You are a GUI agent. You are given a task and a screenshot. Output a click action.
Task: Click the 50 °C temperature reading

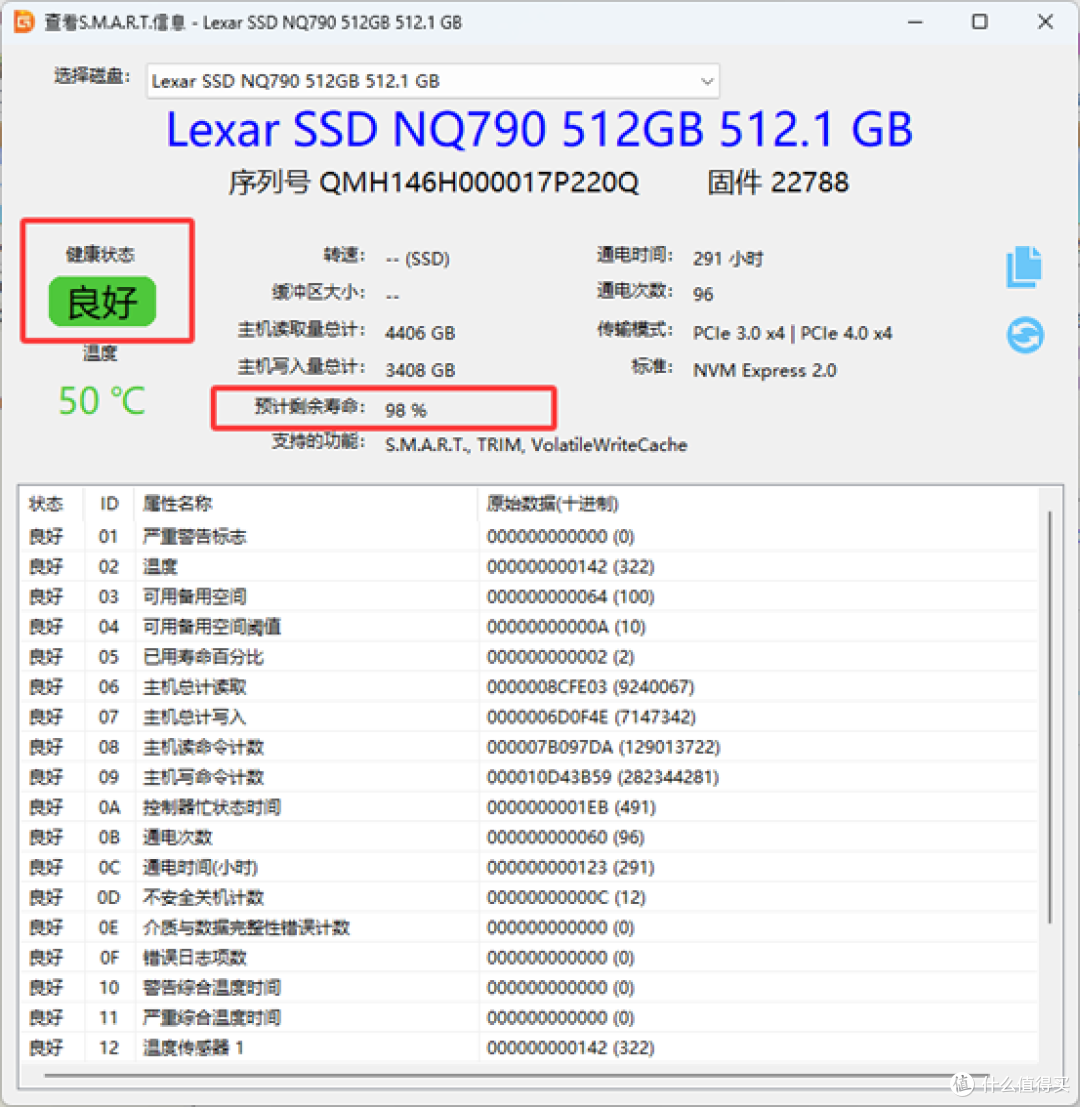(102, 401)
